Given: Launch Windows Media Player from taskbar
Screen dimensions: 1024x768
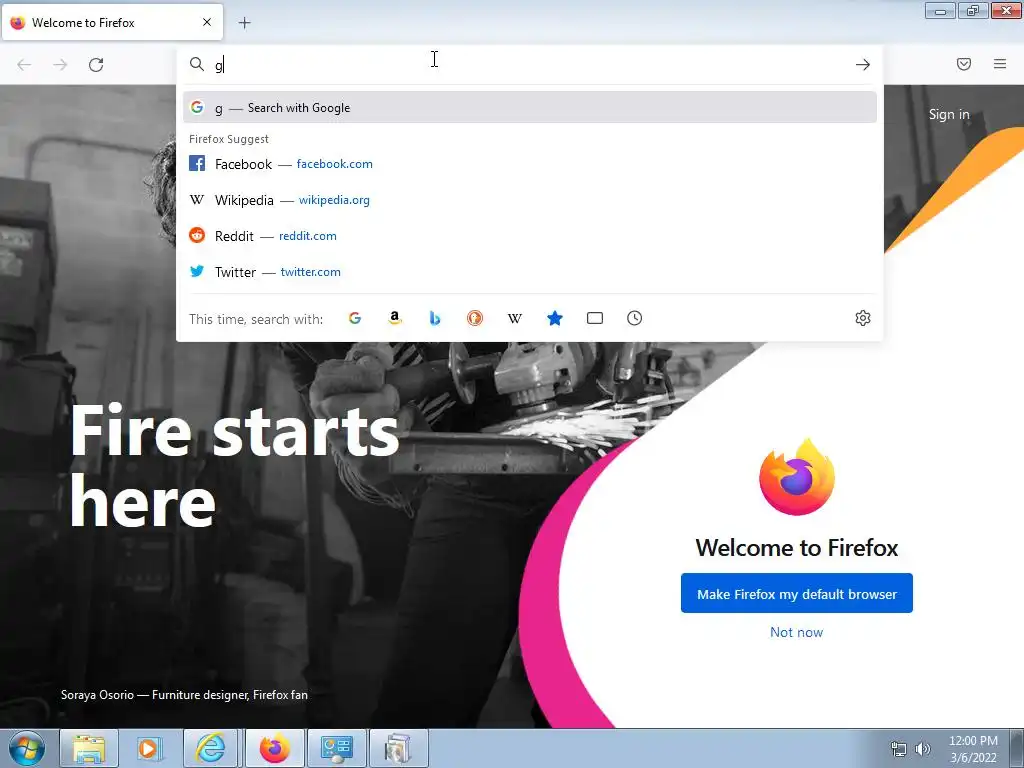Looking at the screenshot, I should (x=150, y=748).
